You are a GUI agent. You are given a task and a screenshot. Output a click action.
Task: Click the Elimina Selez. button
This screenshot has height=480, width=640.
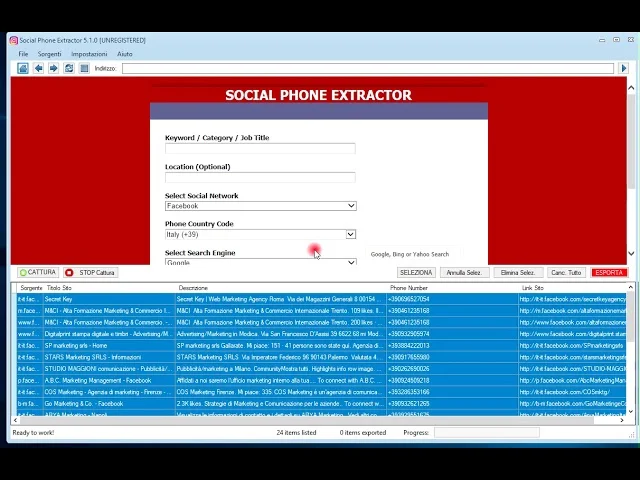click(518, 272)
